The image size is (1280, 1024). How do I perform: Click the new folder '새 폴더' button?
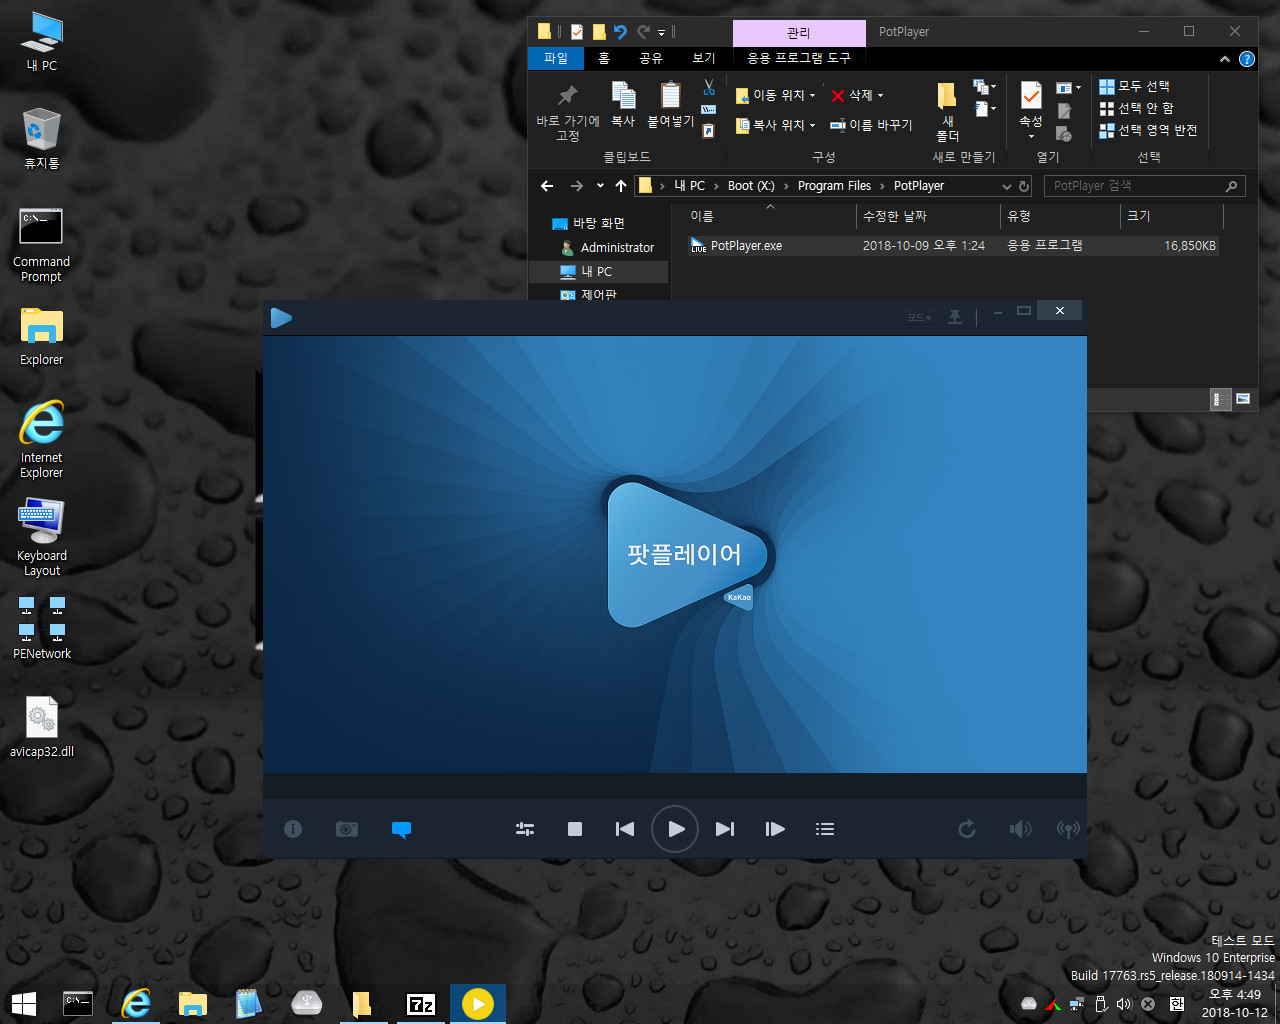948,112
